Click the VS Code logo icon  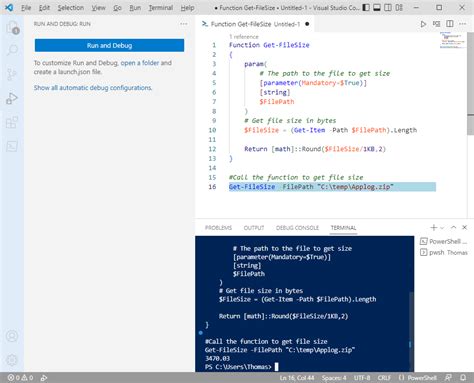click(9, 7)
